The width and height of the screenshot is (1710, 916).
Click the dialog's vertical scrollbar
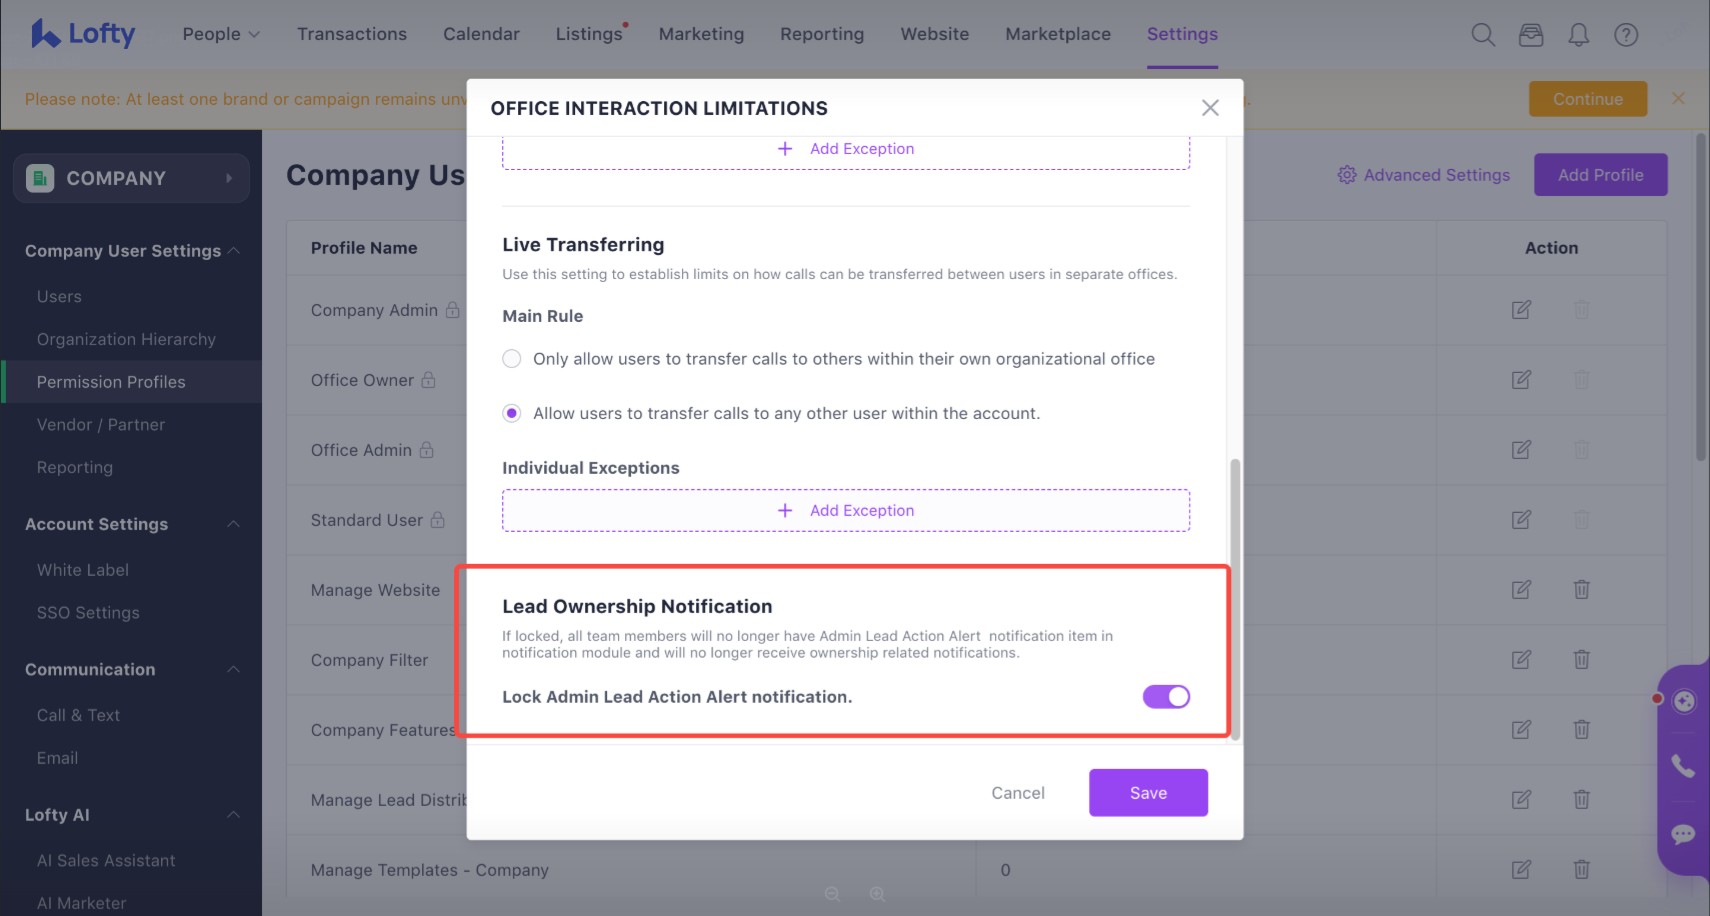click(x=1235, y=600)
